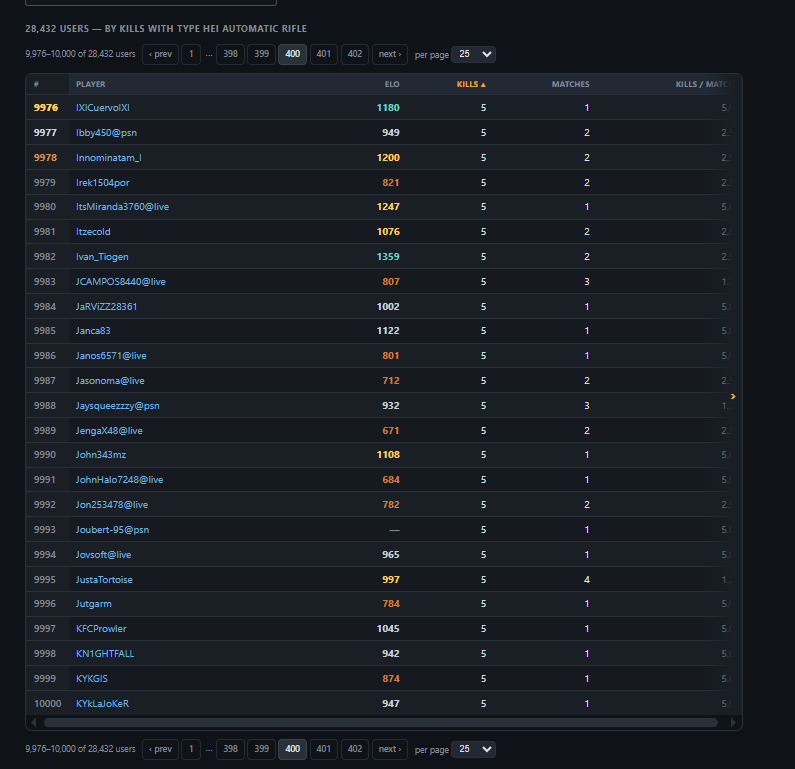Open player profile JCAMPOS8440@live
Image resolution: width=795 pixels, height=769 pixels.
click(x=121, y=282)
